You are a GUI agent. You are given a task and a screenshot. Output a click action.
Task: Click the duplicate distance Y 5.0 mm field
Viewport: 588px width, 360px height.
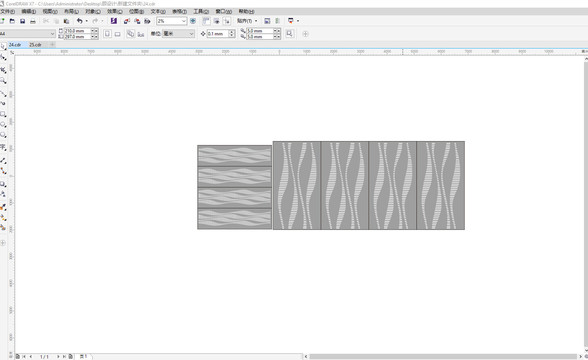[x=260, y=37]
